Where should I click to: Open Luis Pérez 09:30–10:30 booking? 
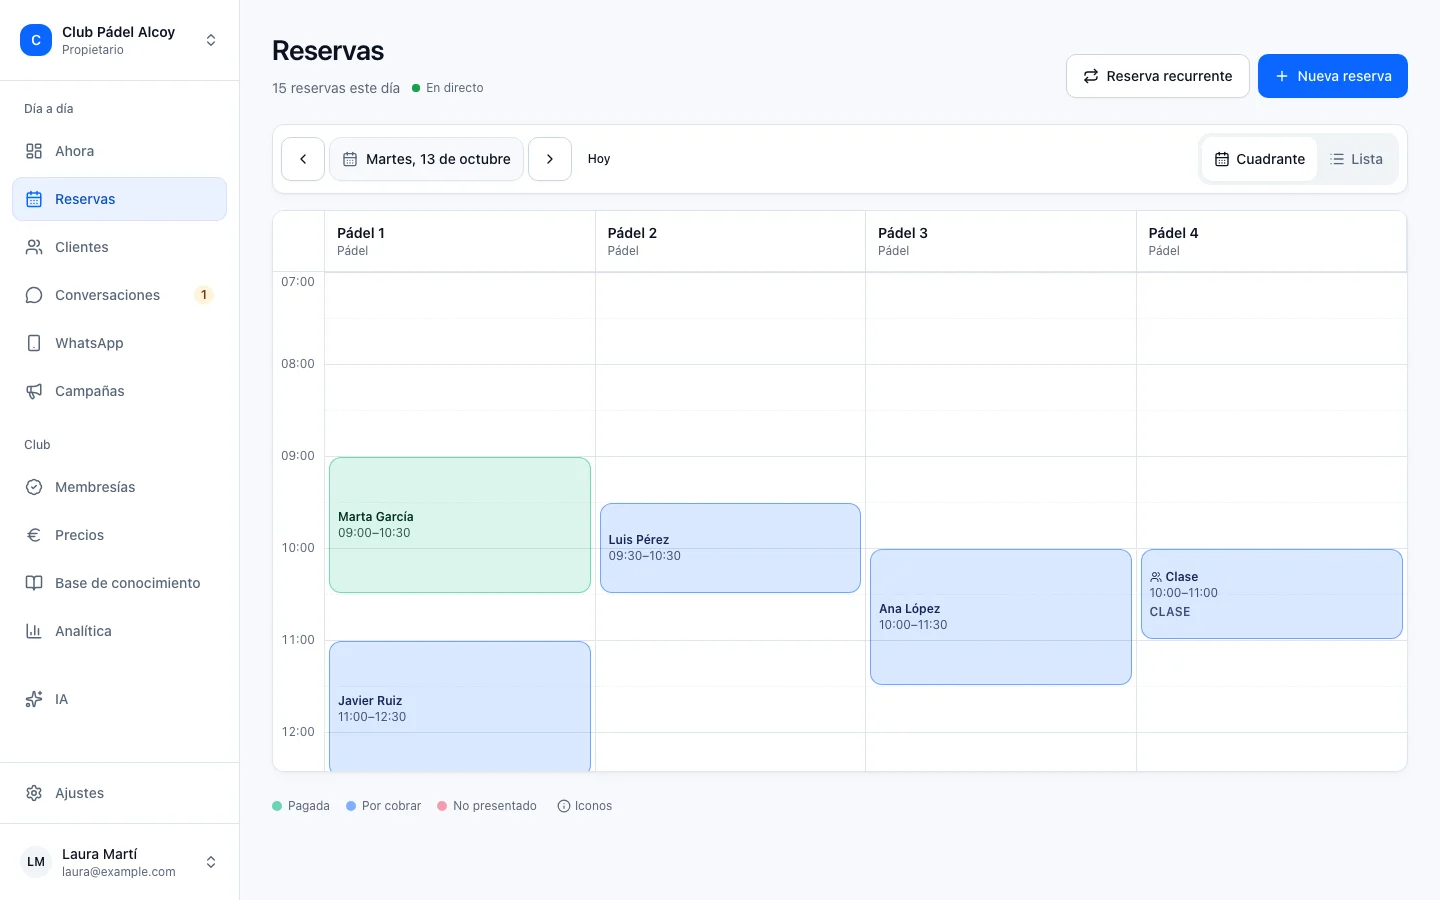point(730,548)
